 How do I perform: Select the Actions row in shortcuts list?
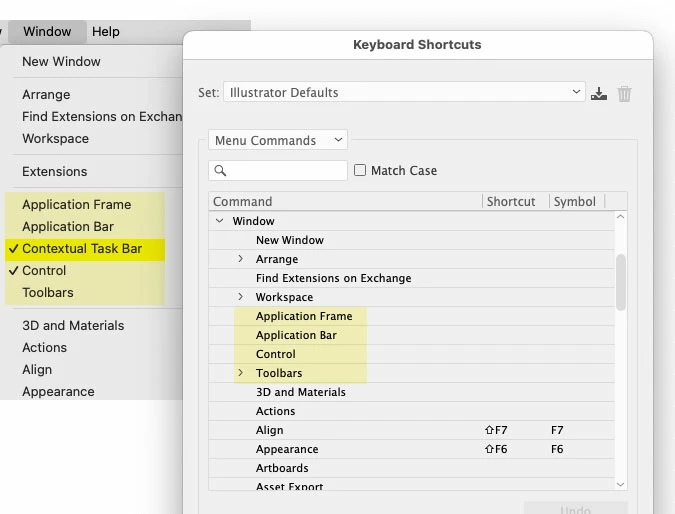pos(412,411)
